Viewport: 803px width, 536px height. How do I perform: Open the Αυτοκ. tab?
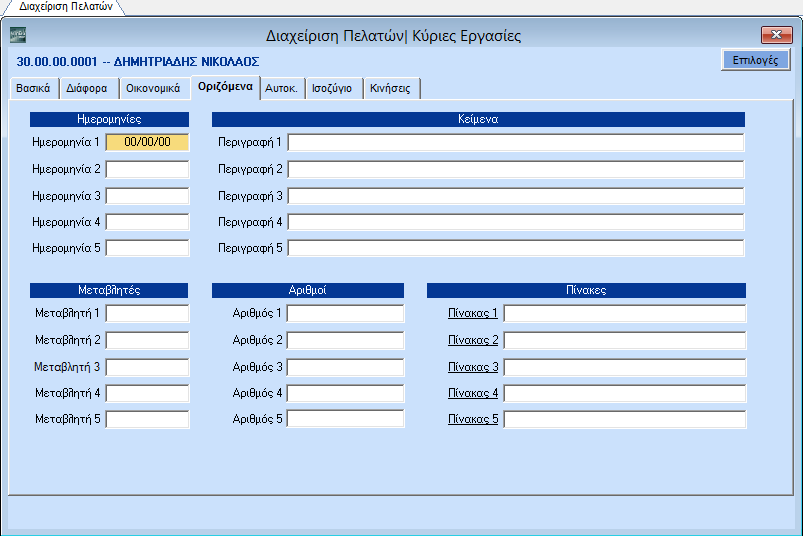point(282,88)
